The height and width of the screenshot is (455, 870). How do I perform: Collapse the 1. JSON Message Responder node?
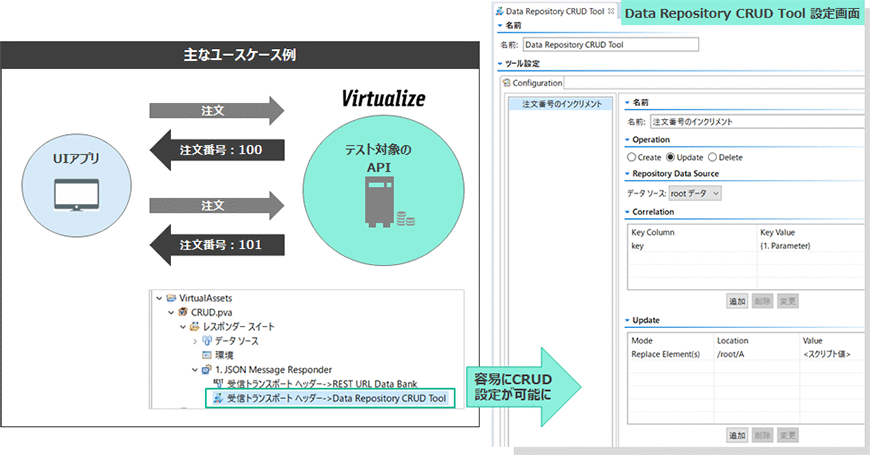pos(195,370)
